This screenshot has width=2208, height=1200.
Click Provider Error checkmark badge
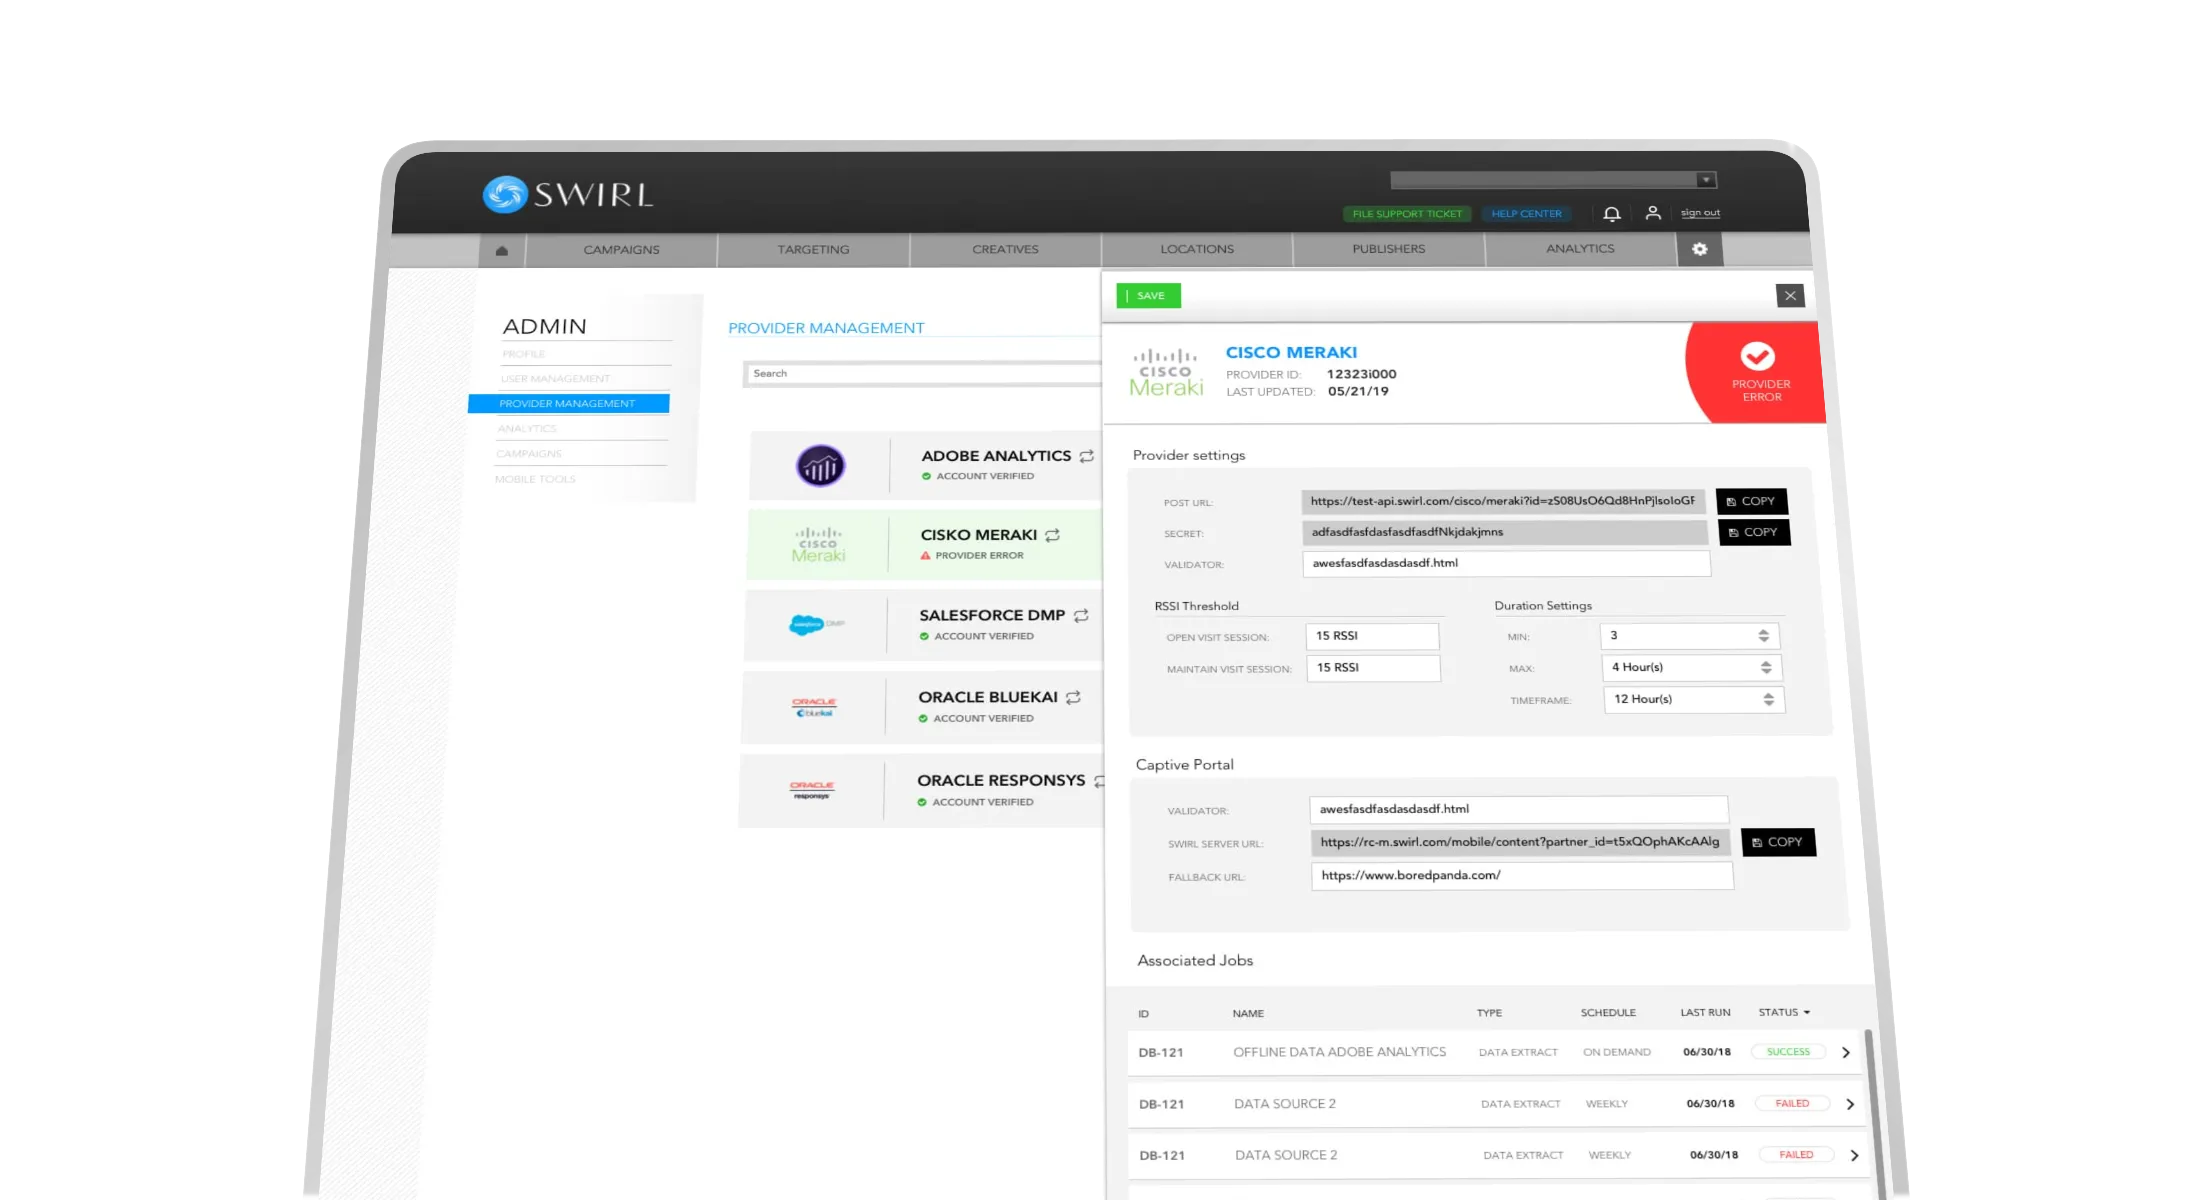pos(1757,357)
